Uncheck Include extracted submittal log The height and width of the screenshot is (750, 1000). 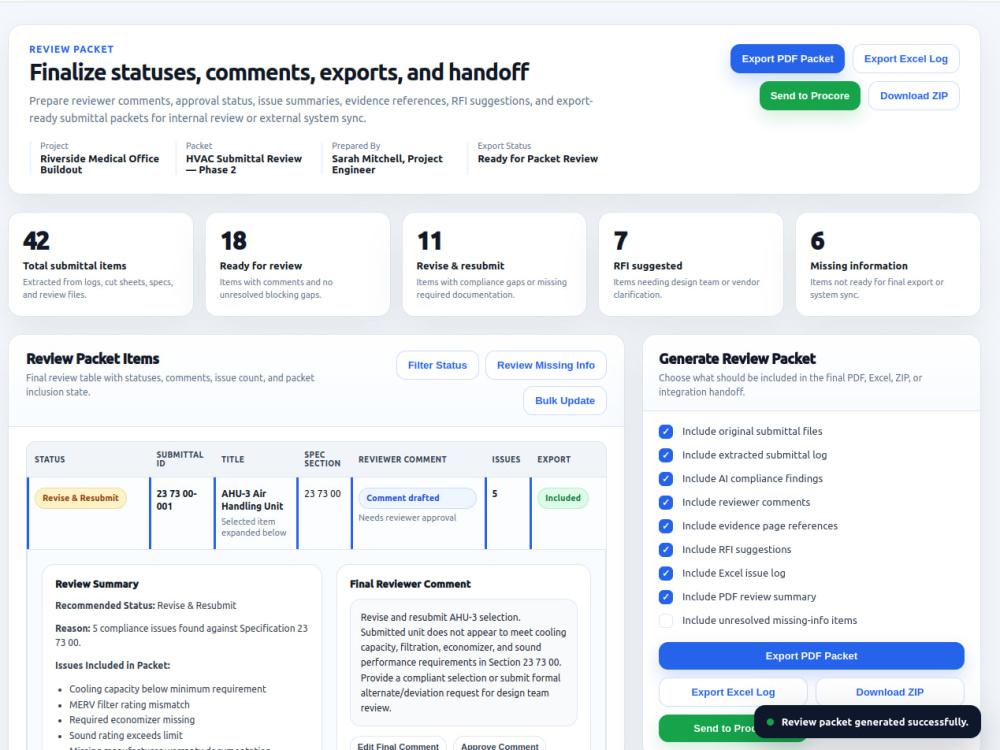point(666,455)
